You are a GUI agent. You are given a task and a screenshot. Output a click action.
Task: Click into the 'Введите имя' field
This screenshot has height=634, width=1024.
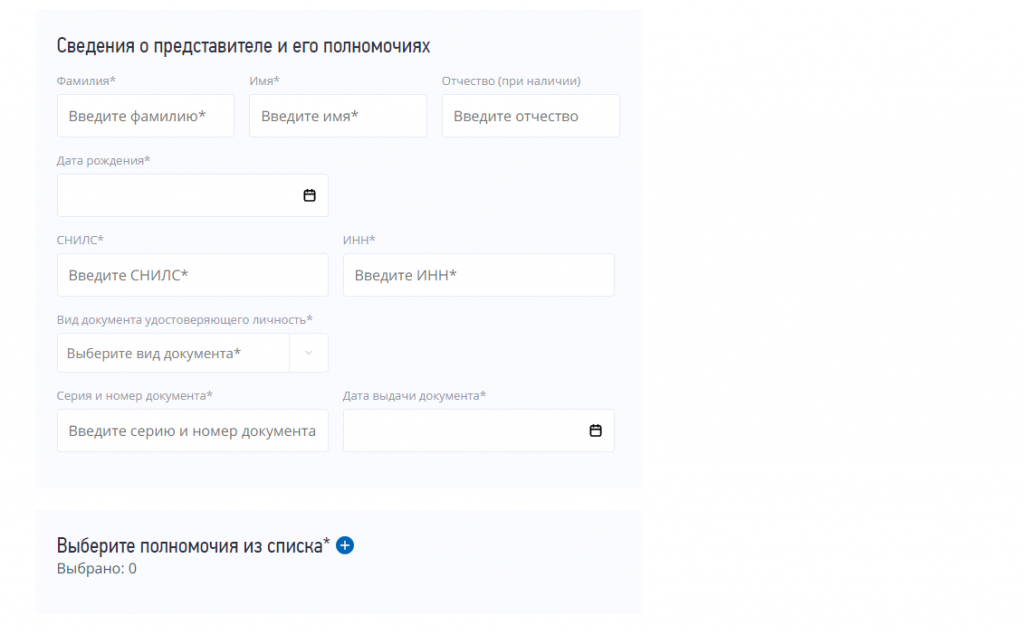337,116
